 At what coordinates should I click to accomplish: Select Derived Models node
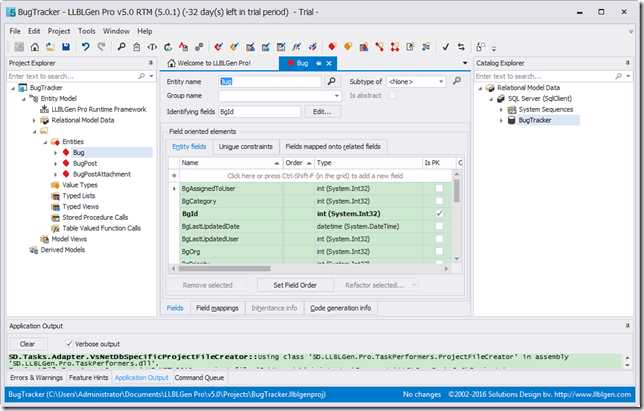(62, 250)
